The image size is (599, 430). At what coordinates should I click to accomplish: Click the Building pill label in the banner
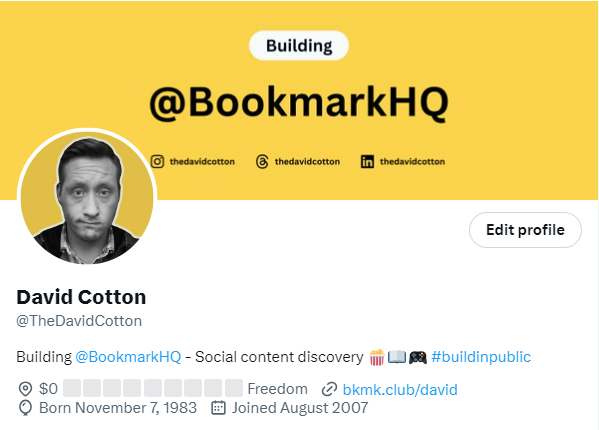pos(299,45)
